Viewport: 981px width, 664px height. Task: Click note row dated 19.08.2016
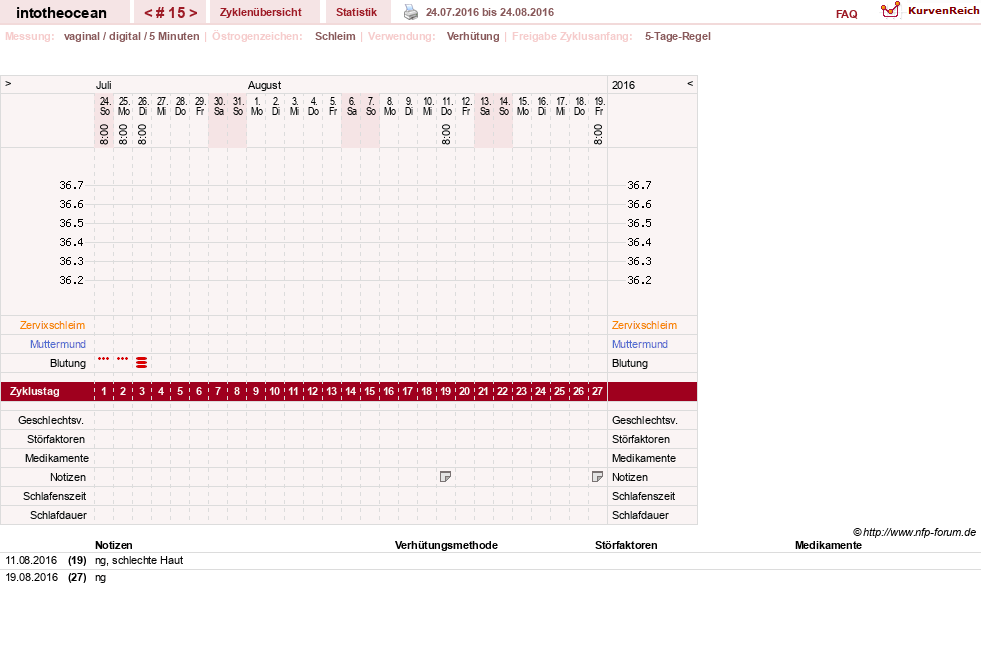[490, 578]
